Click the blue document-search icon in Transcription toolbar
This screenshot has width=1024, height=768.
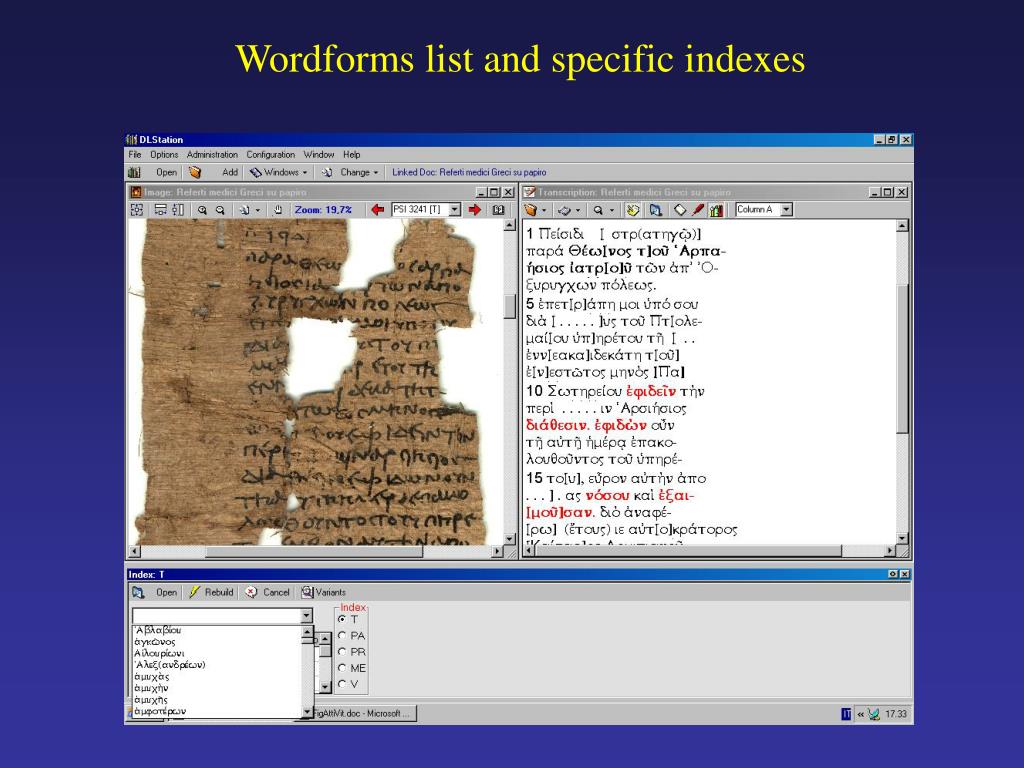pyautogui.click(x=656, y=210)
